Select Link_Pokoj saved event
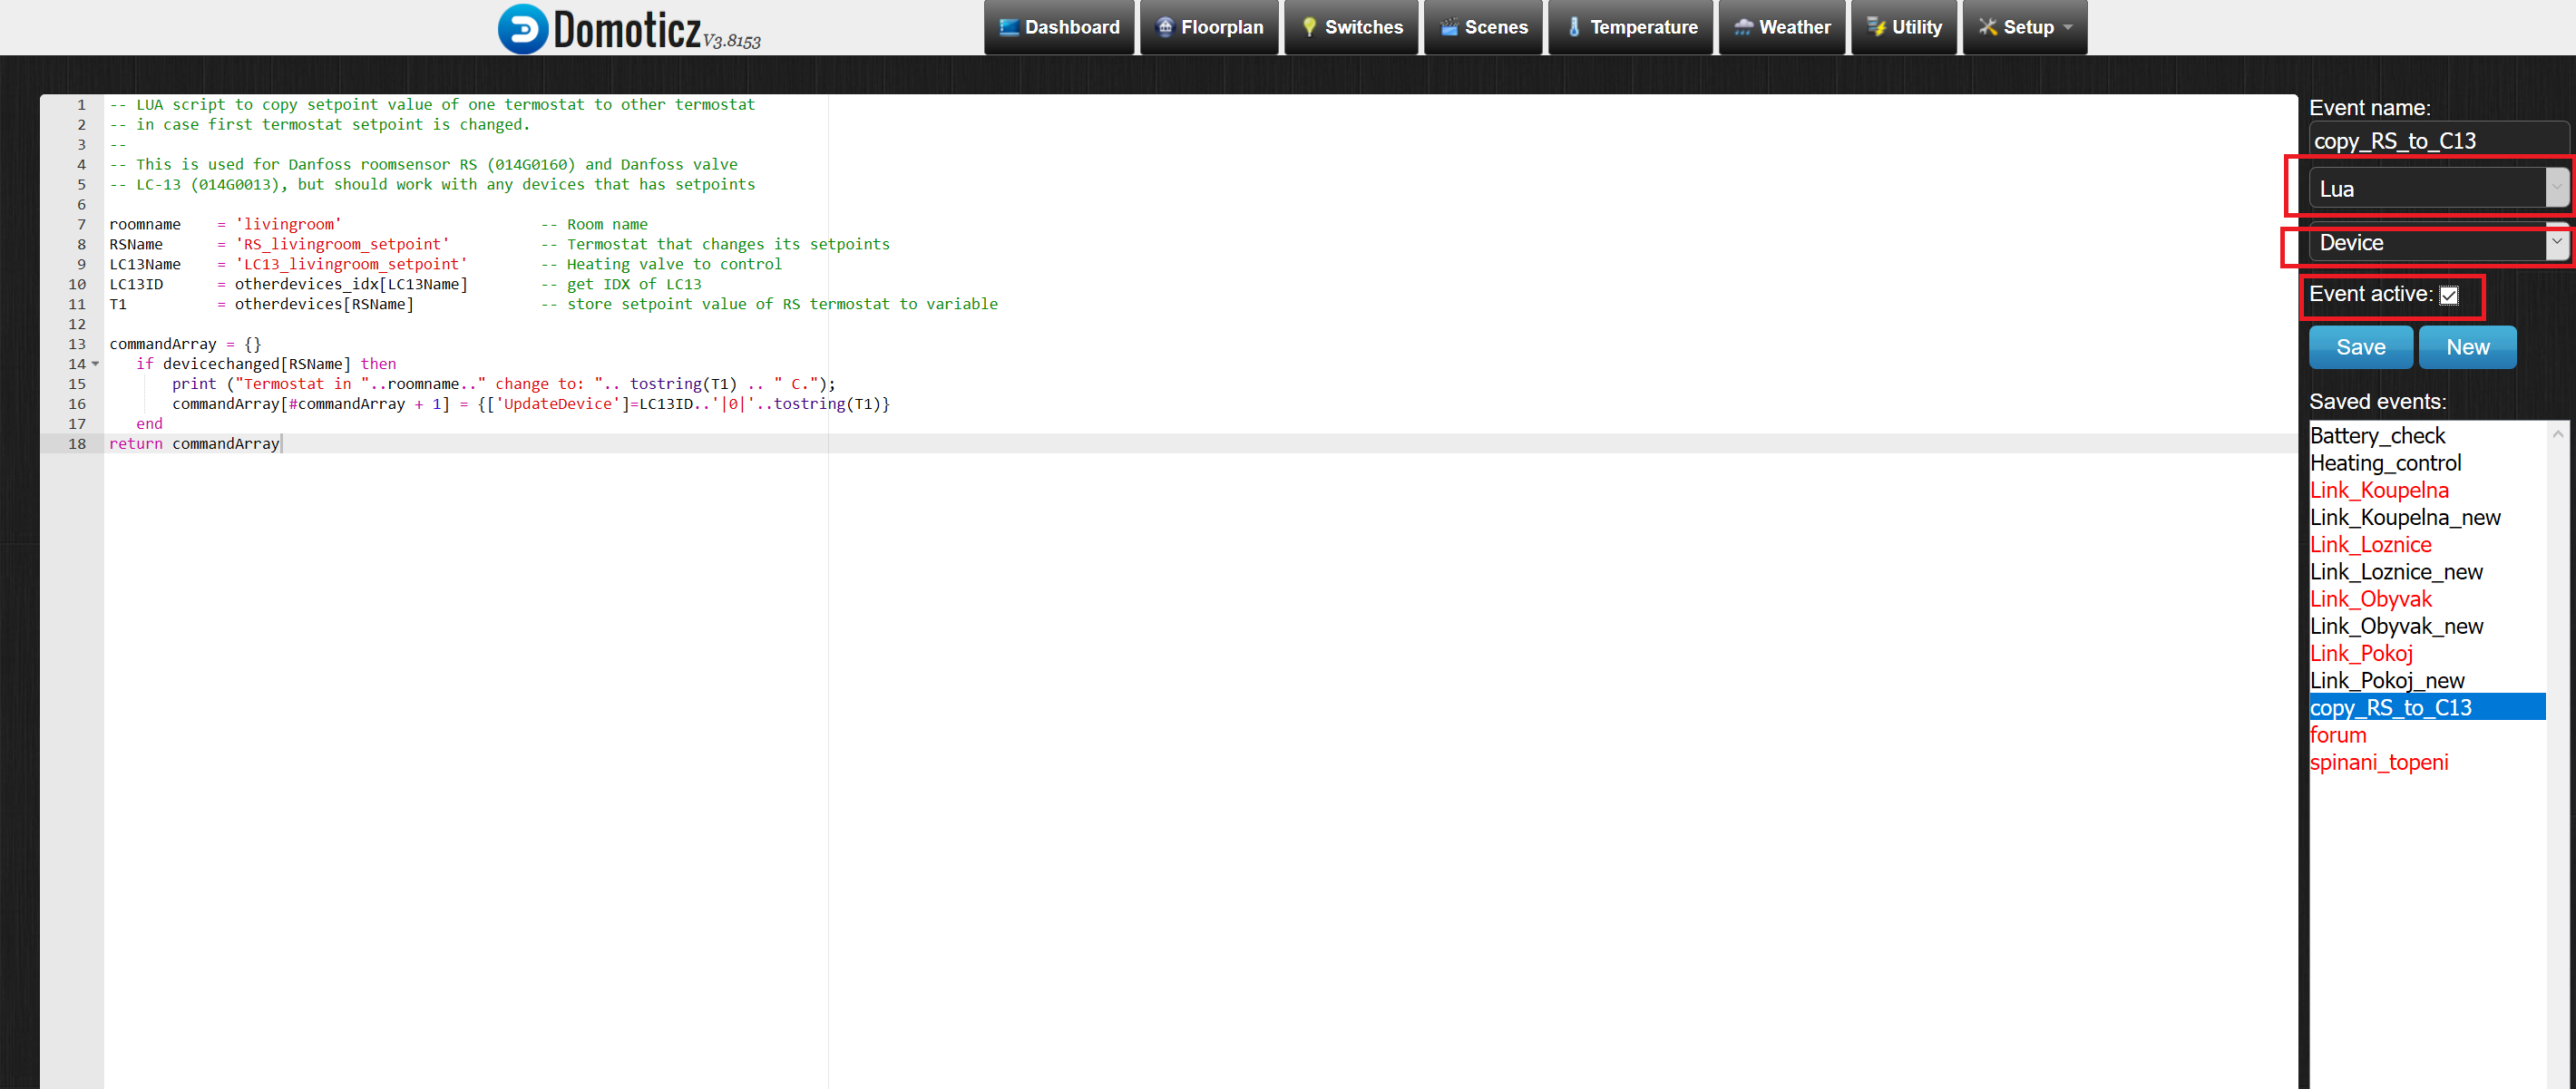Viewport: 2576px width, 1089px height. coord(2427,653)
